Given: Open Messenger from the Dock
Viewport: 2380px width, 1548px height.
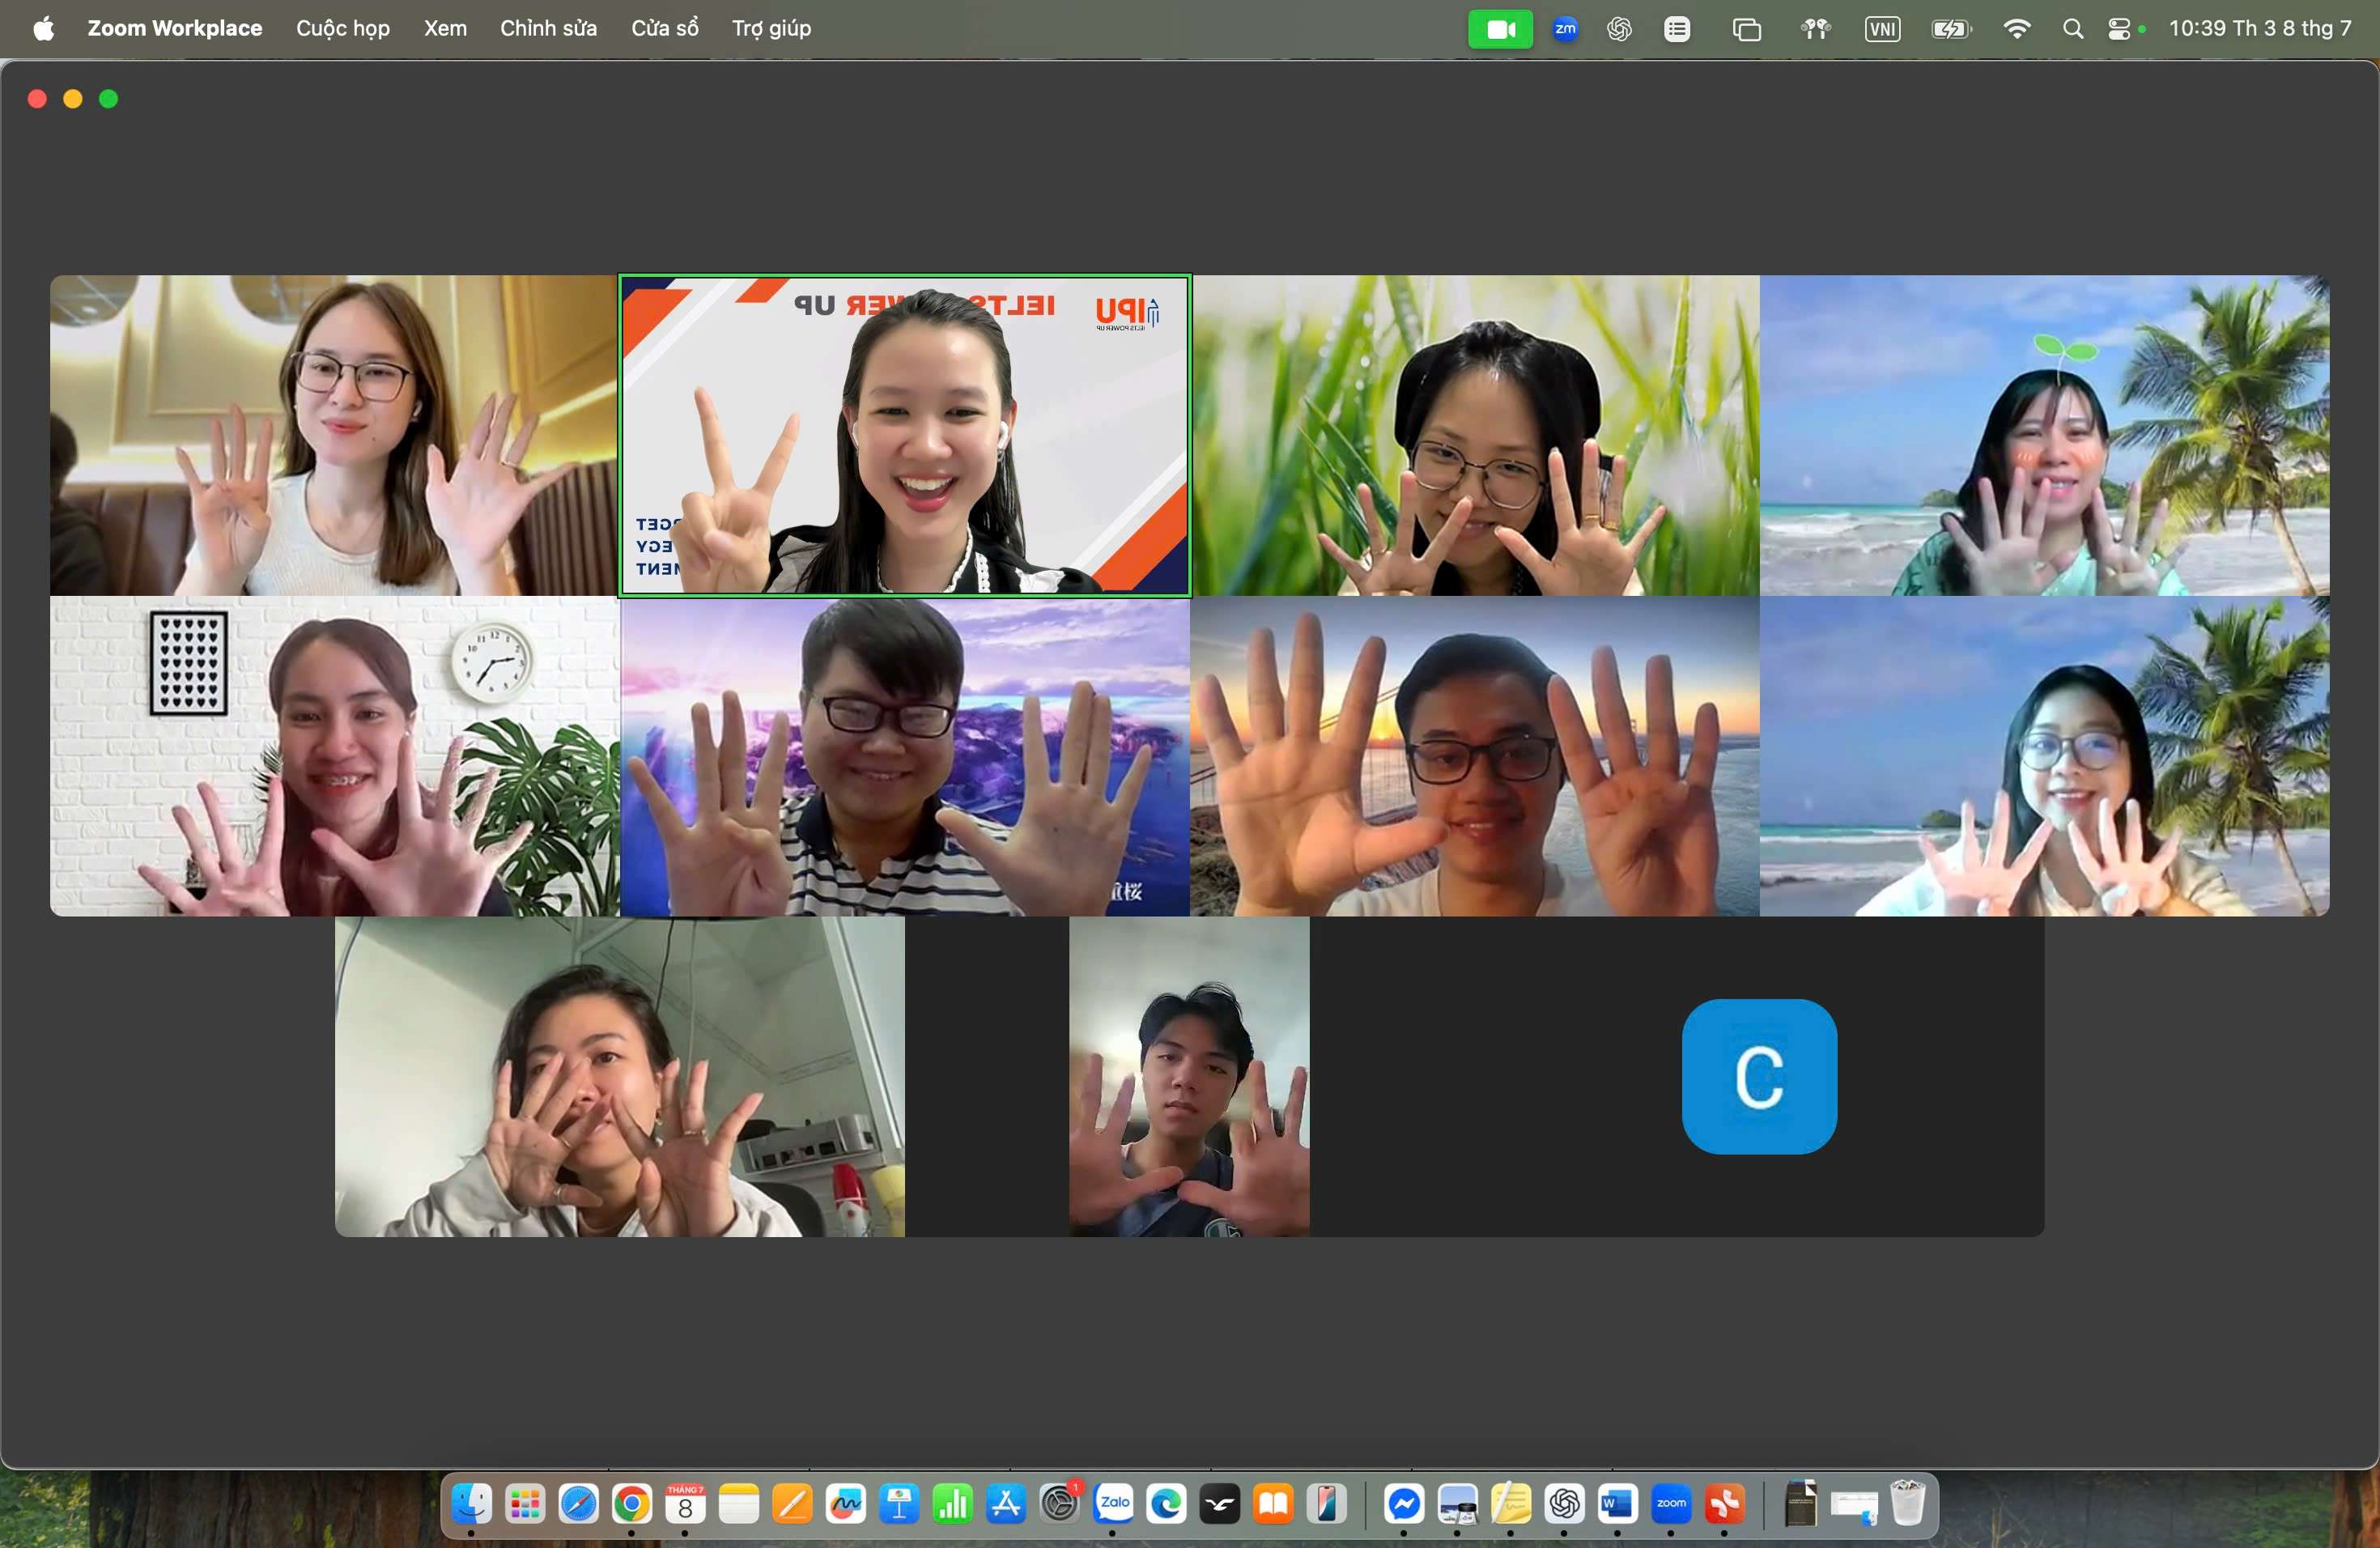Looking at the screenshot, I should (1404, 1504).
